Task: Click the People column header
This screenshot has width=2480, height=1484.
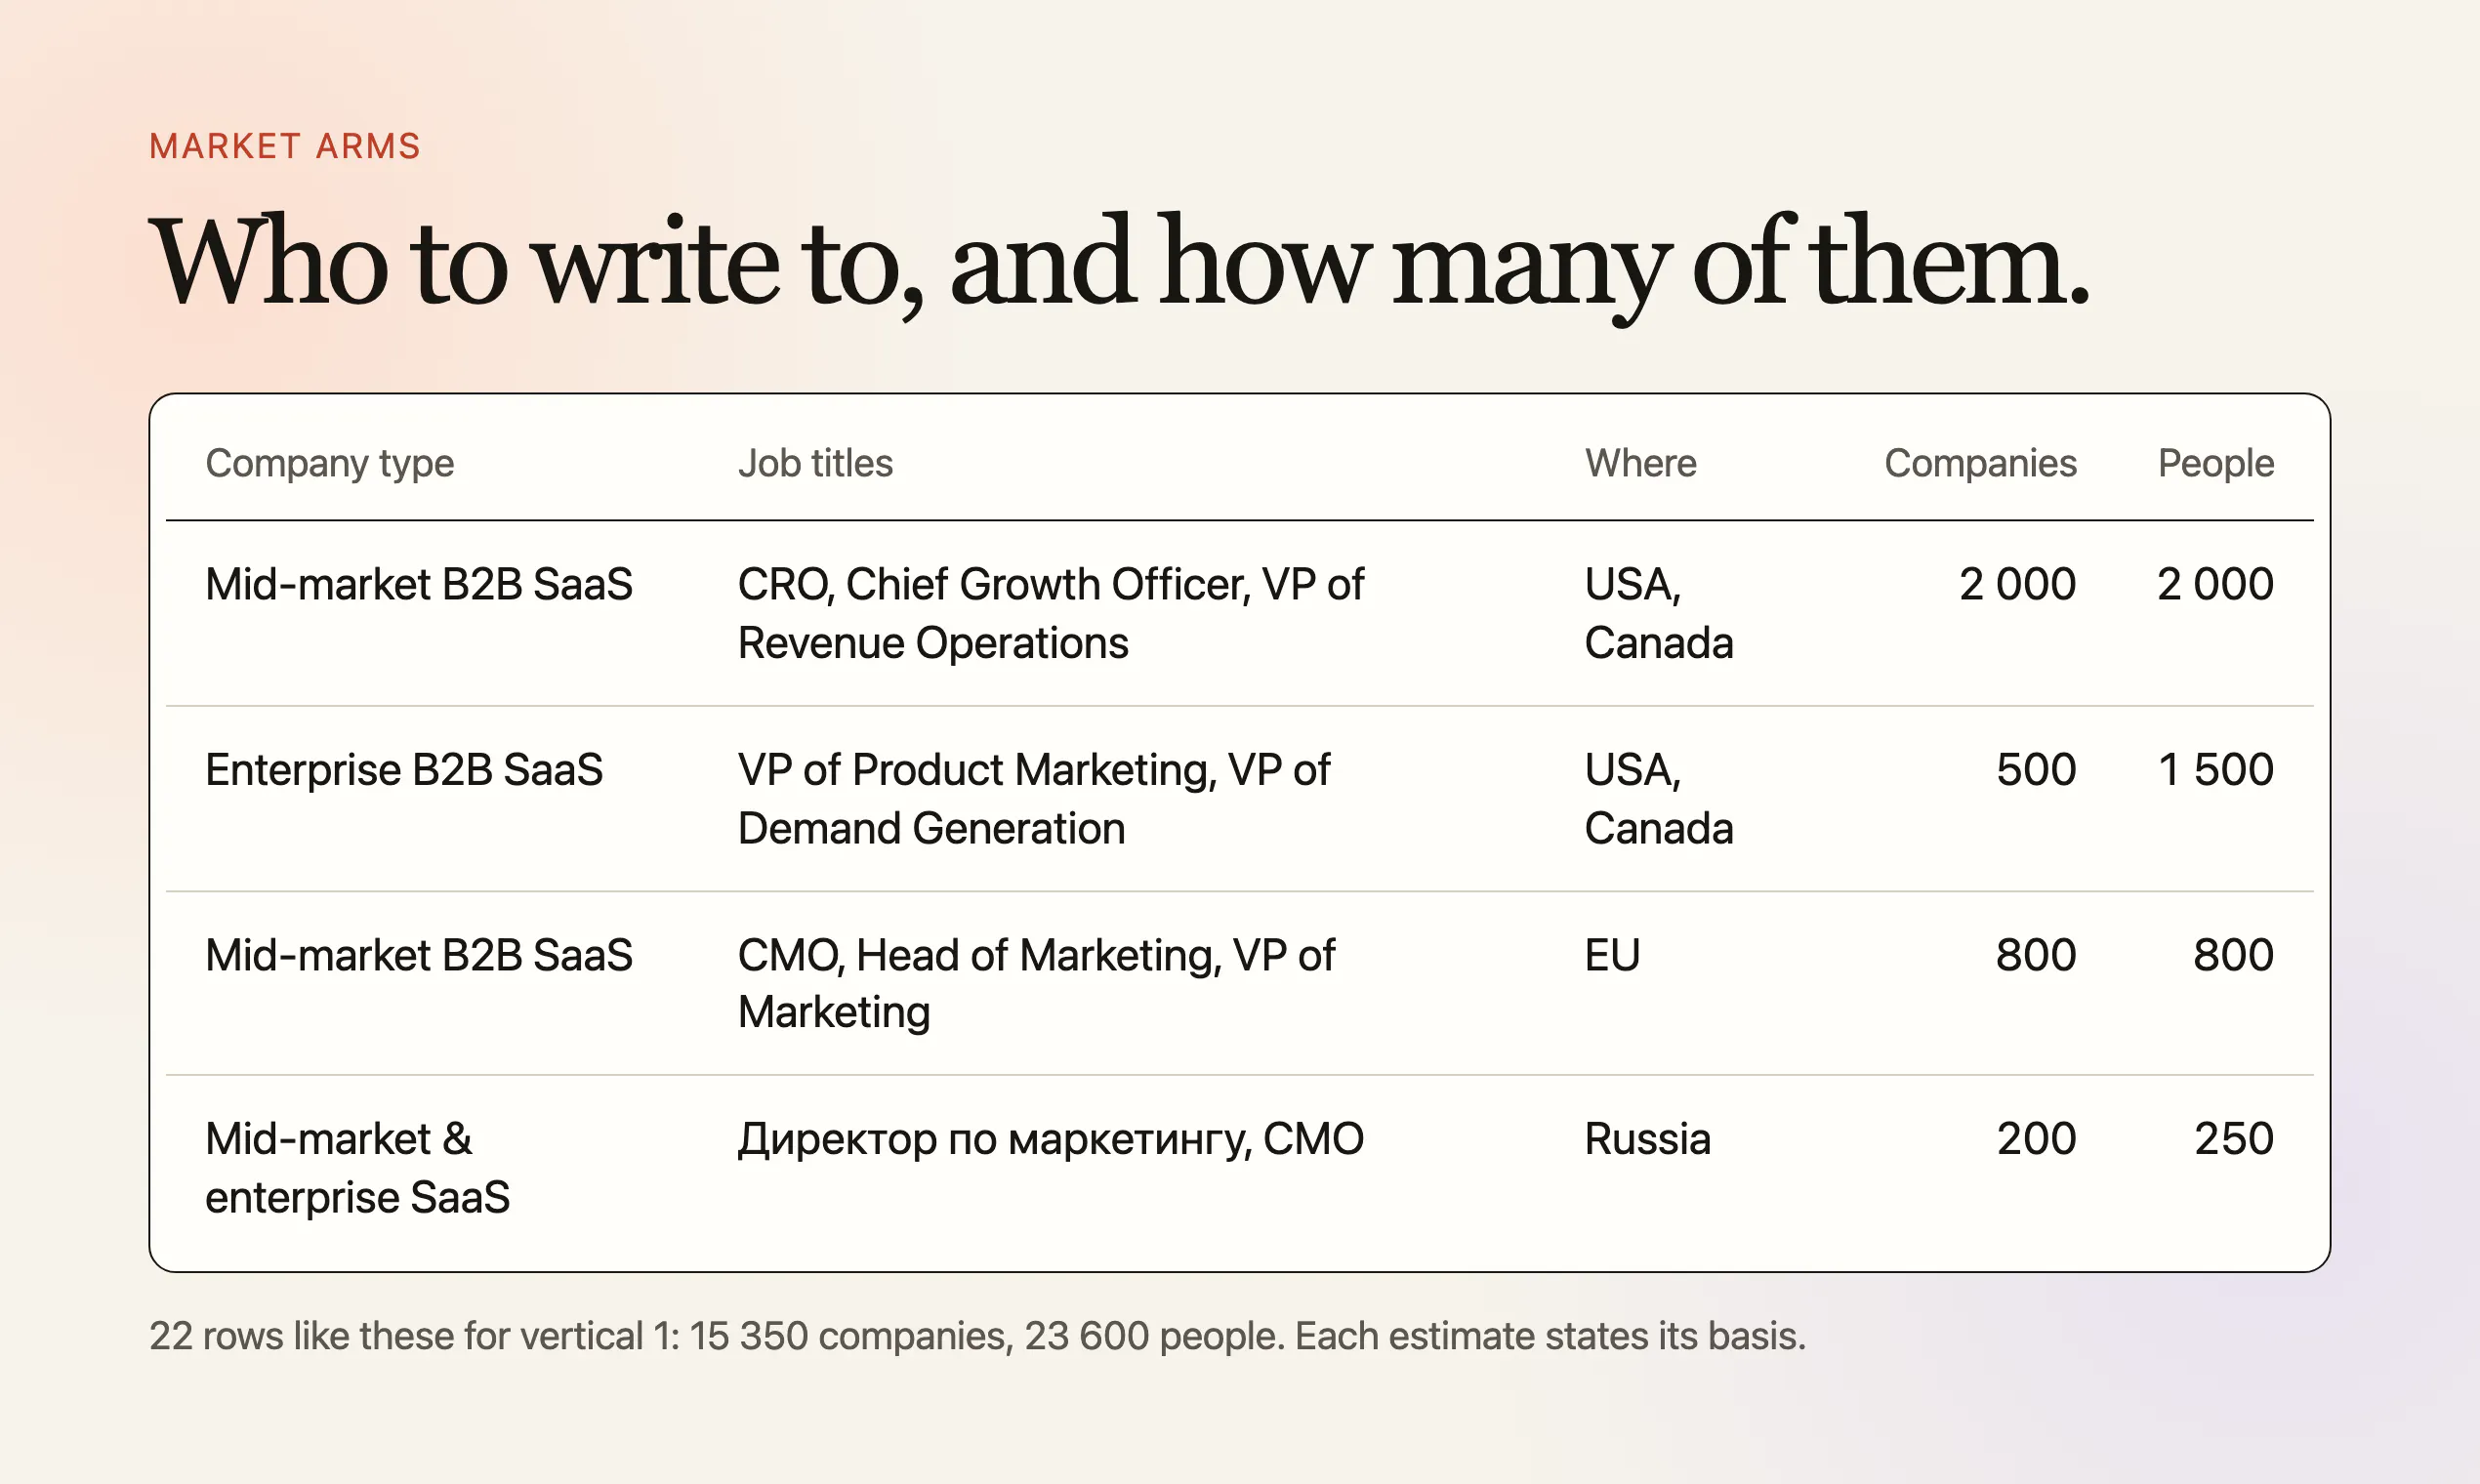Action: click(x=2216, y=463)
